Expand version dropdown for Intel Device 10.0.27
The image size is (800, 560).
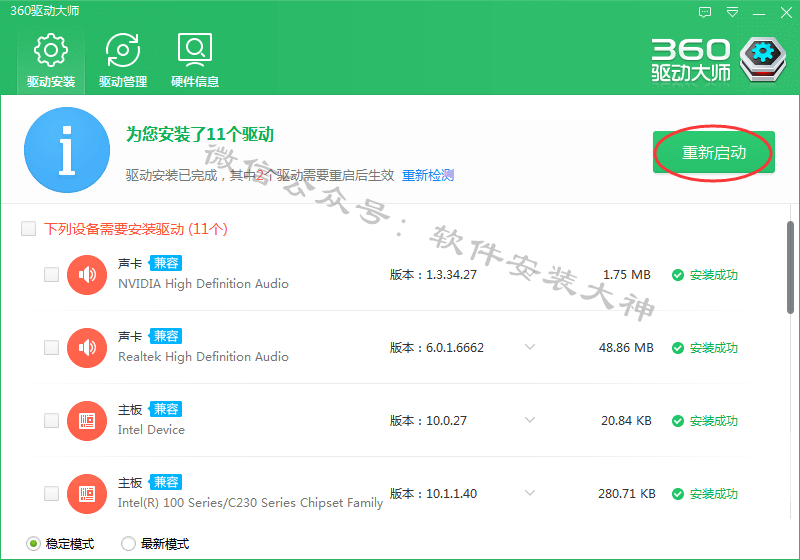[530, 420]
